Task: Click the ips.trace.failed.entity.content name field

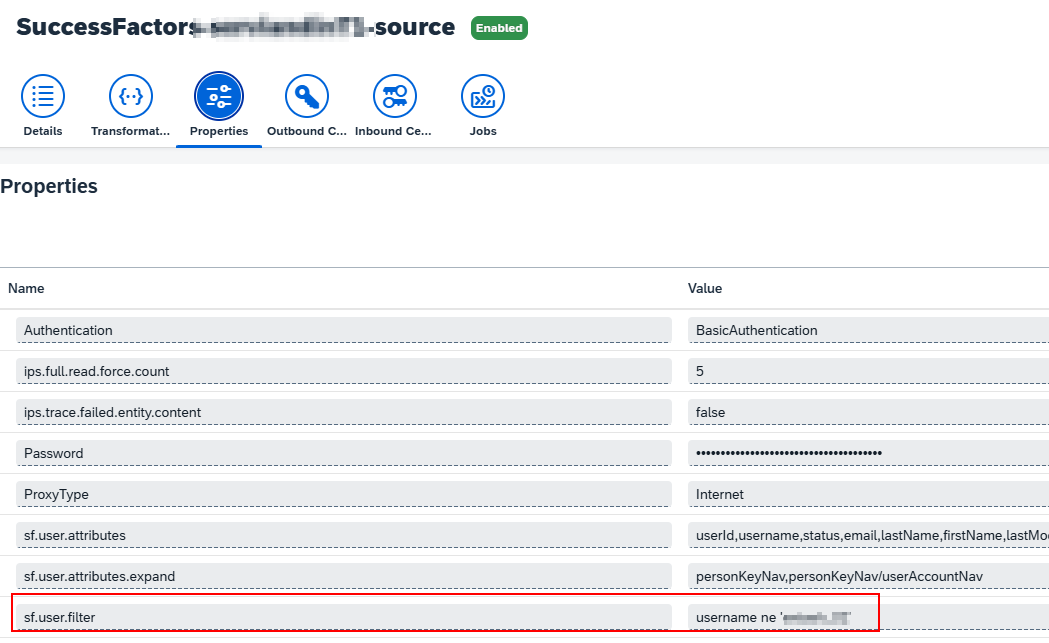Action: click(344, 412)
